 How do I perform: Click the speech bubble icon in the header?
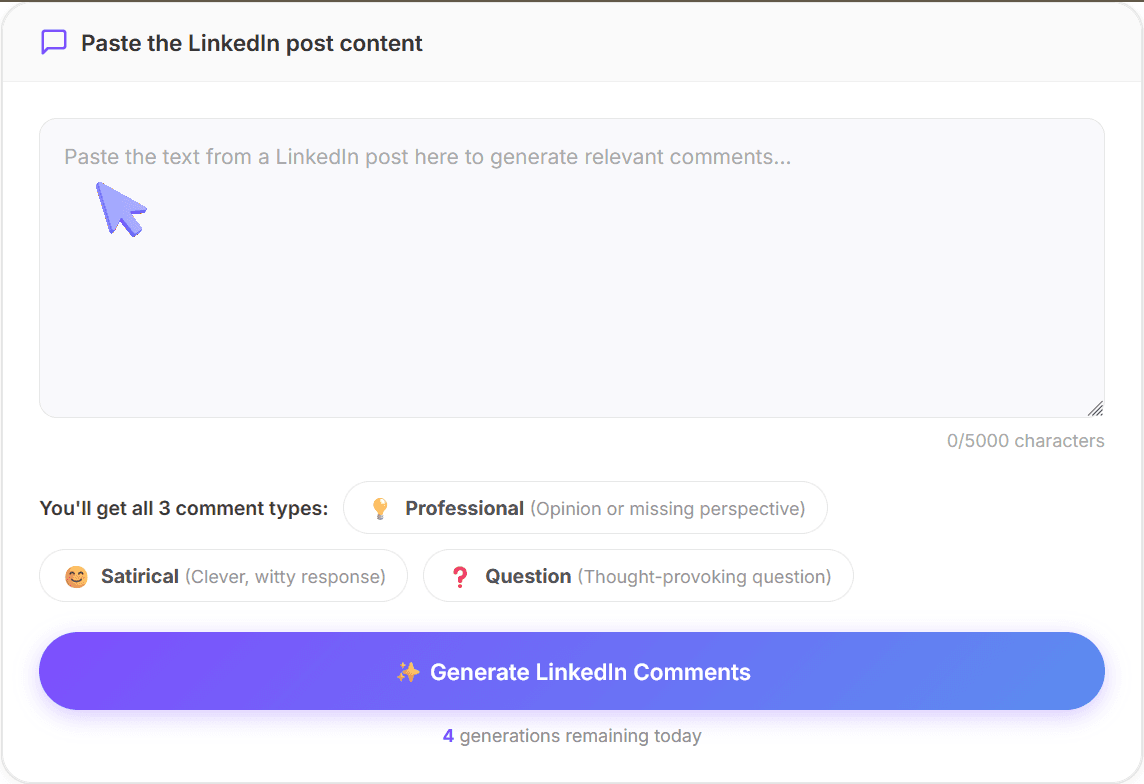click(53, 42)
